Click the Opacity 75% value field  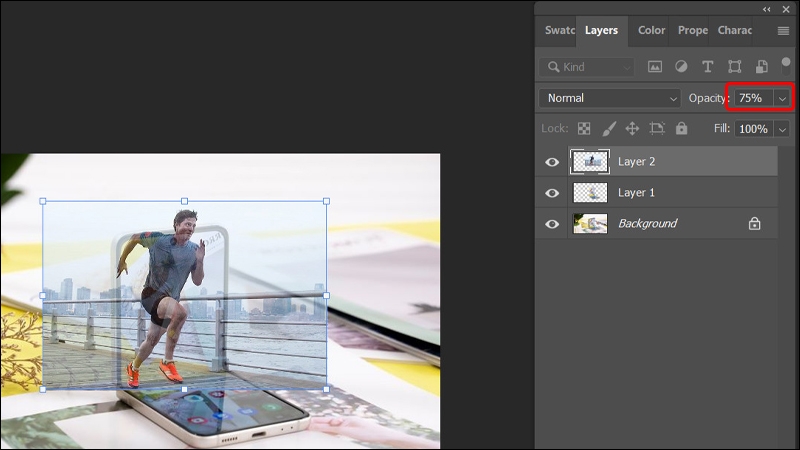(754, 98)
